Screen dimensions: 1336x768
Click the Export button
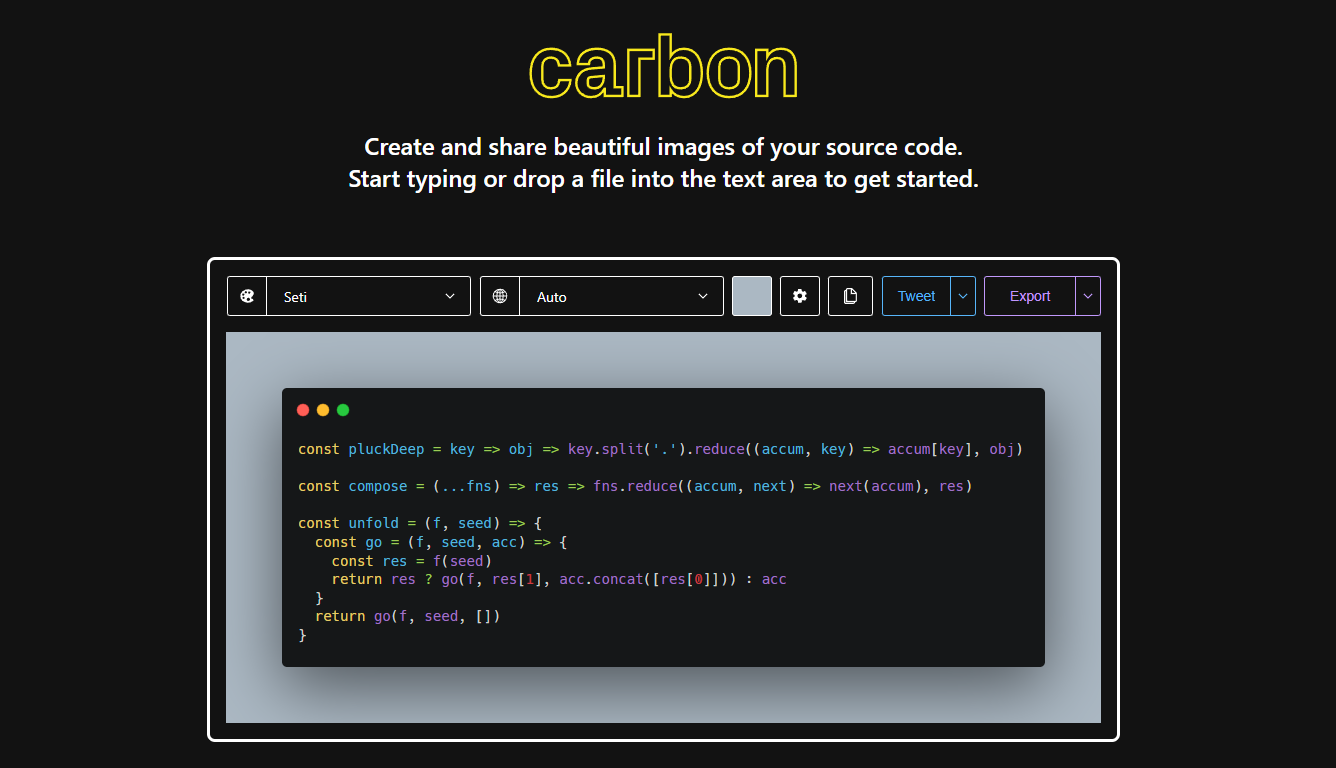tap(1030, 296)
